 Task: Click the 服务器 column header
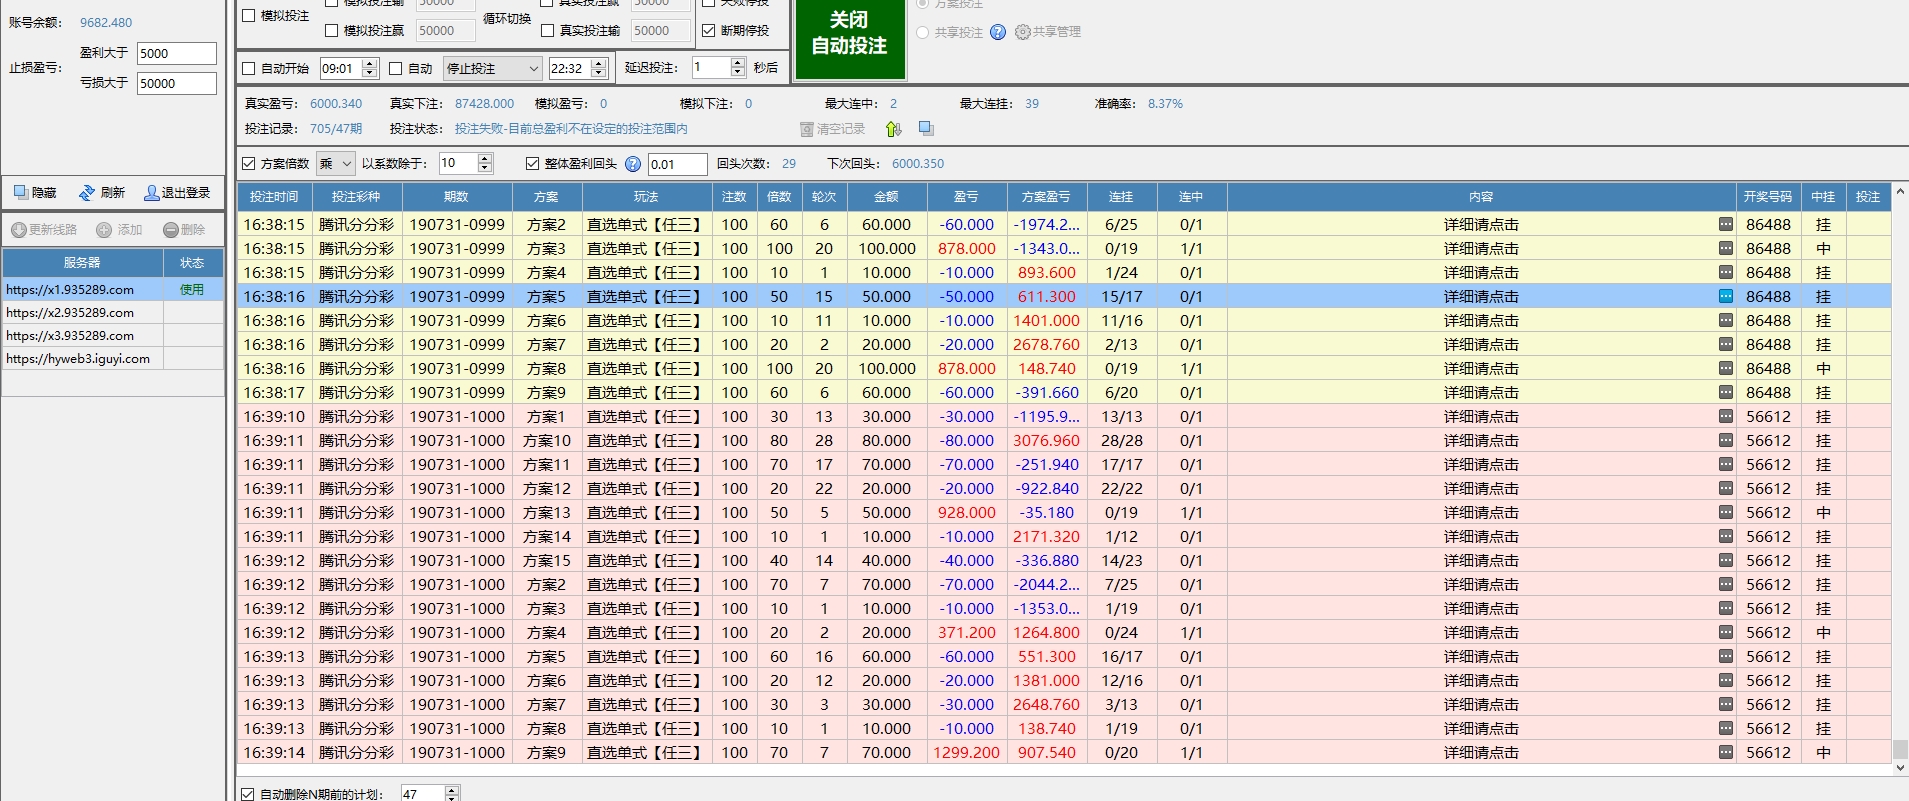(82, 263)
